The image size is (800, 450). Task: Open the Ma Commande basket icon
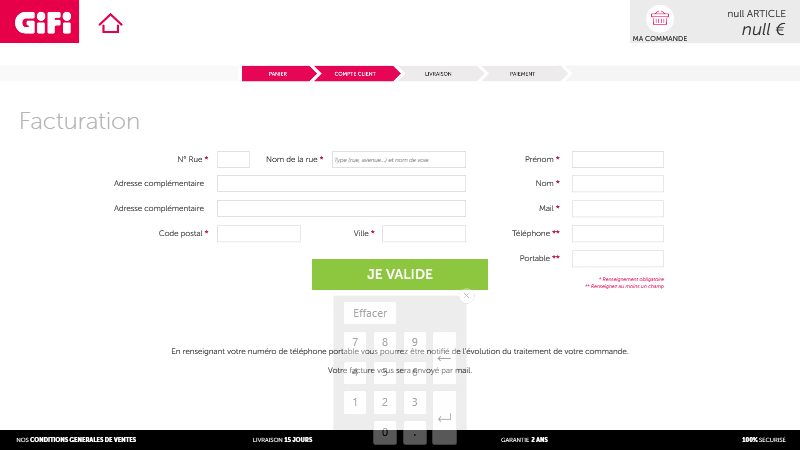(659, 18)
